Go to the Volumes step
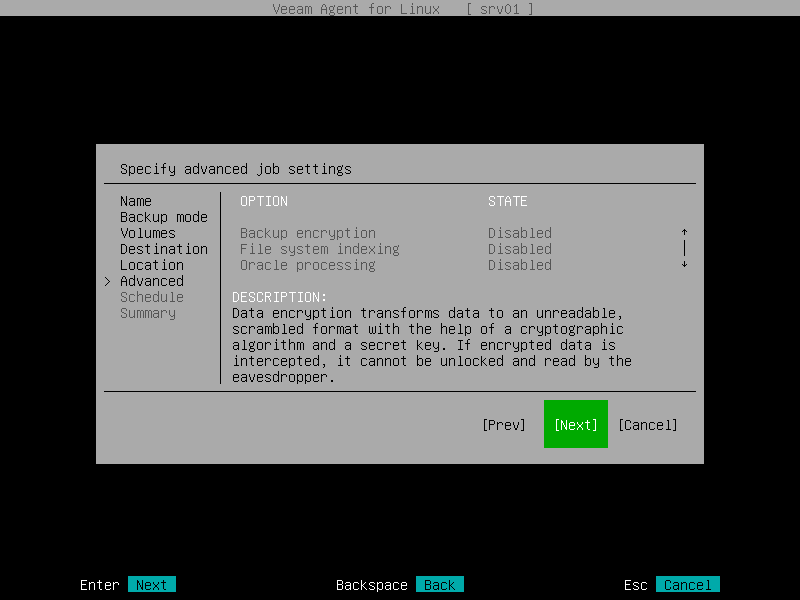 [x=148, y=233]
